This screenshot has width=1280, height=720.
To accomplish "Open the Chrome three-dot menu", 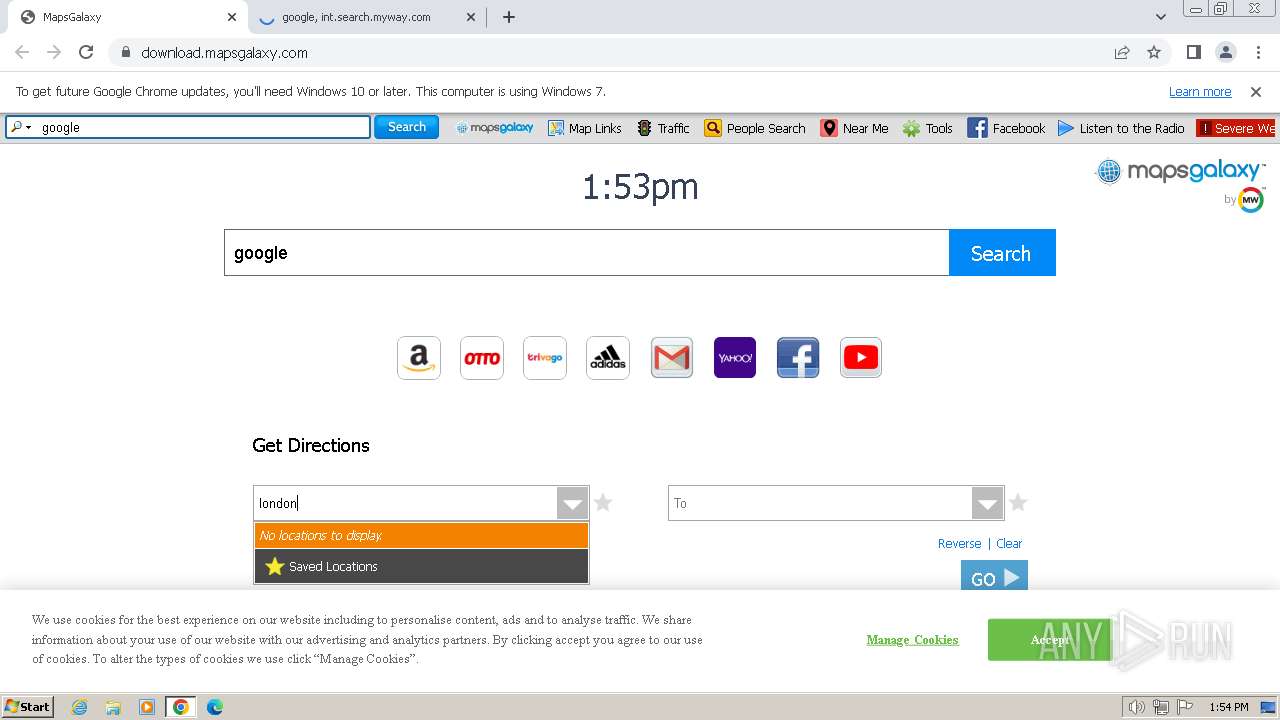I will point(1257,52).
